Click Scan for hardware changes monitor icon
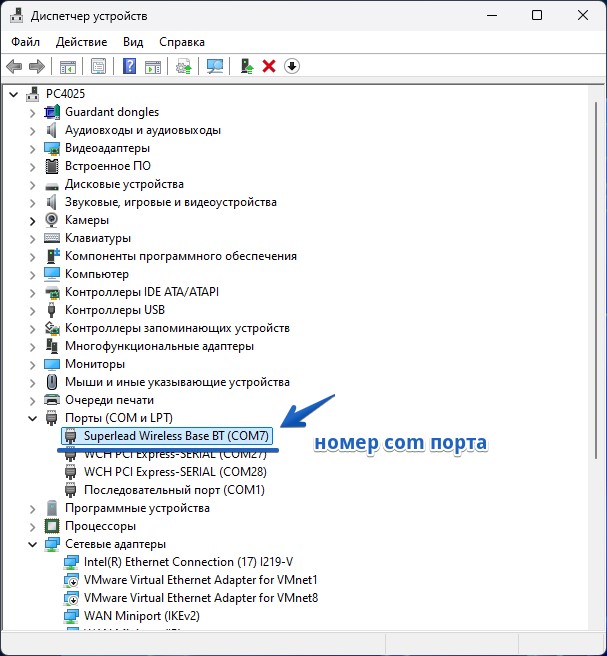 click(x=214, y=66)
